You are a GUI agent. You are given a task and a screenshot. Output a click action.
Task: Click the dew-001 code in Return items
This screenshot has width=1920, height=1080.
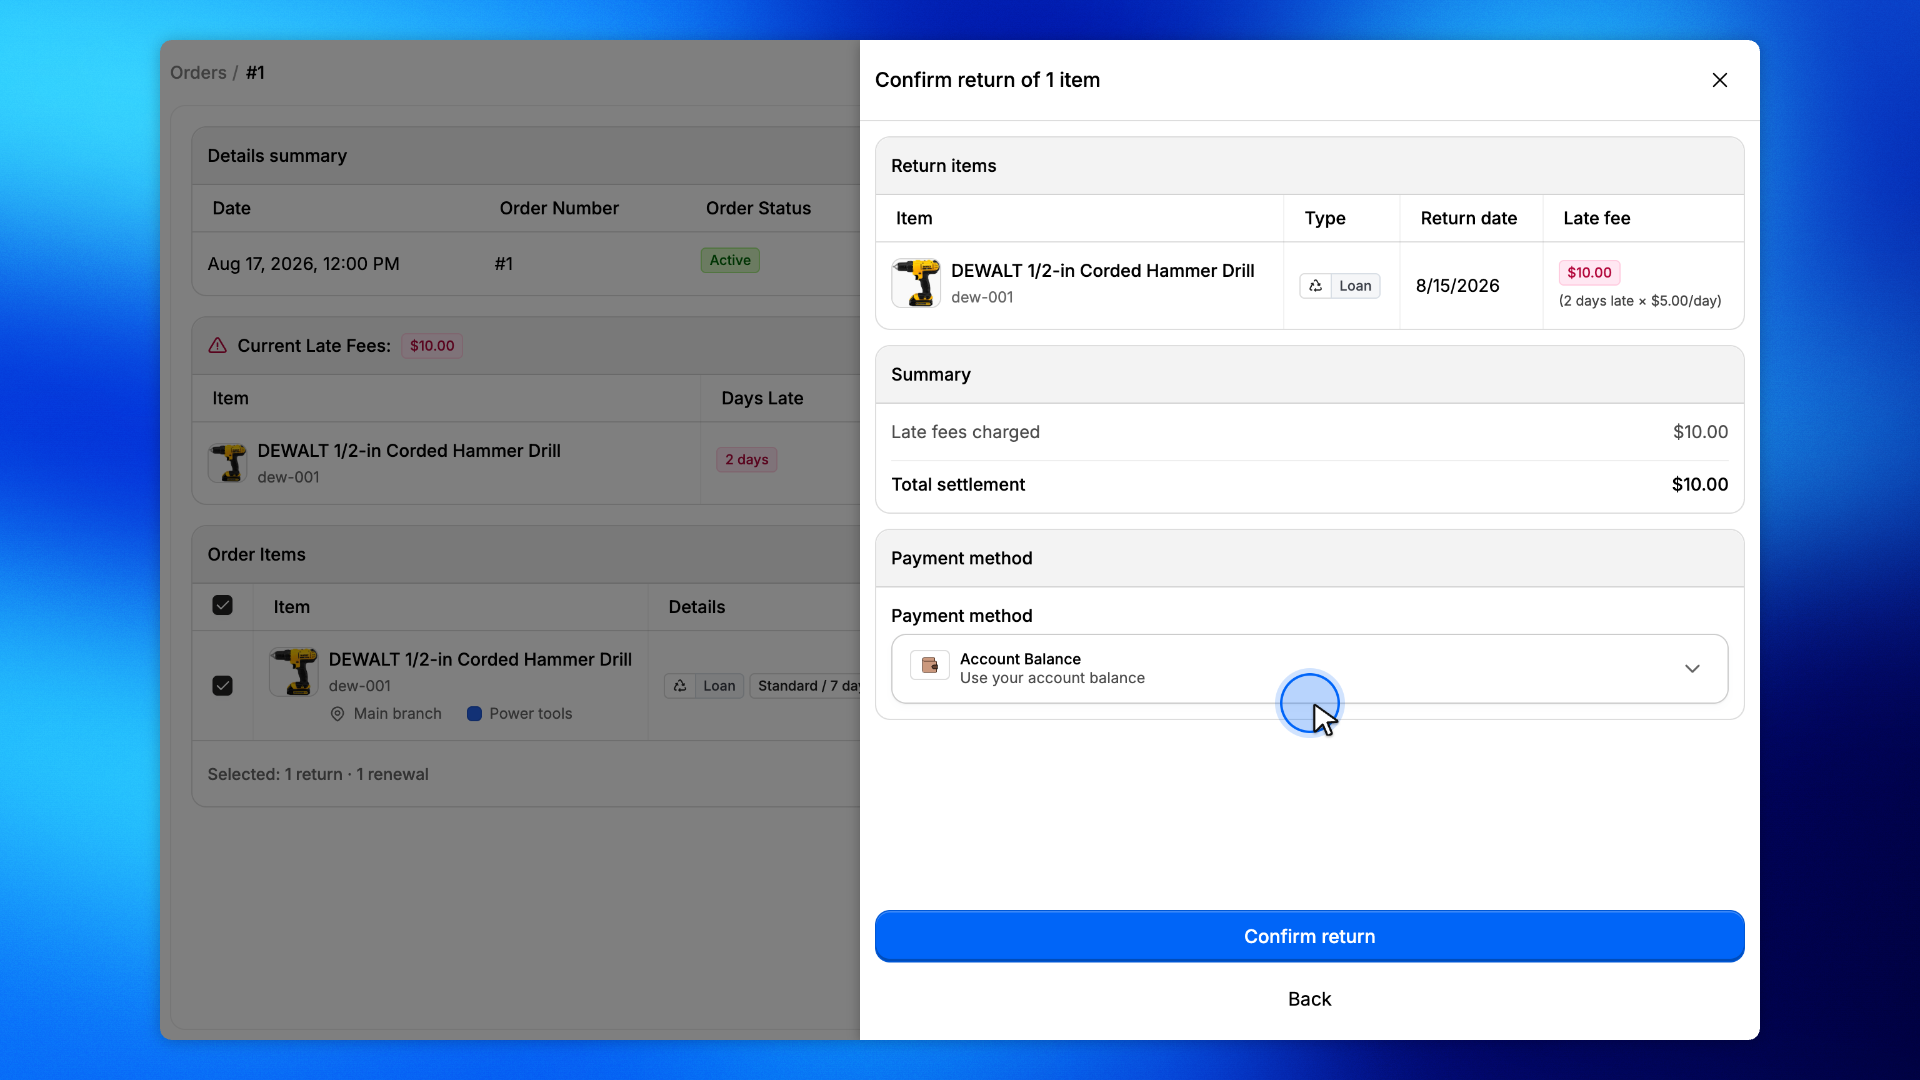pyautogui.click(x=982, y=297)
